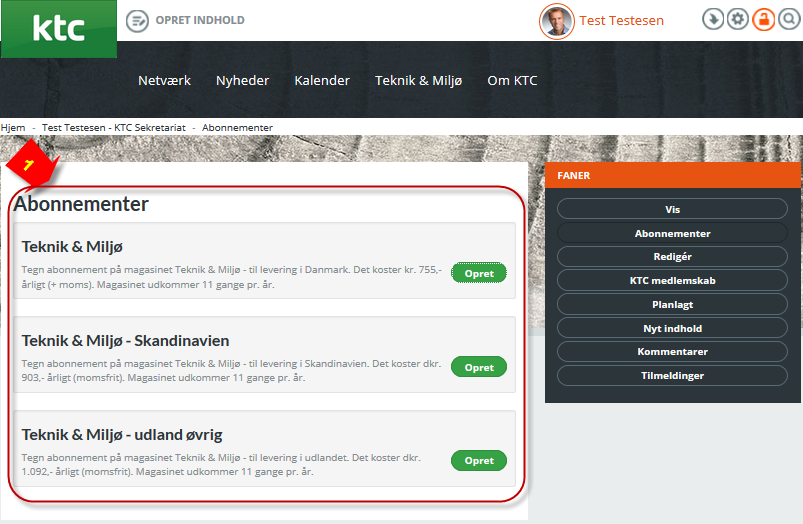Viewport: 803px width, 524px height.
Task: Open the settings gear icon
Action: (738, 19)
